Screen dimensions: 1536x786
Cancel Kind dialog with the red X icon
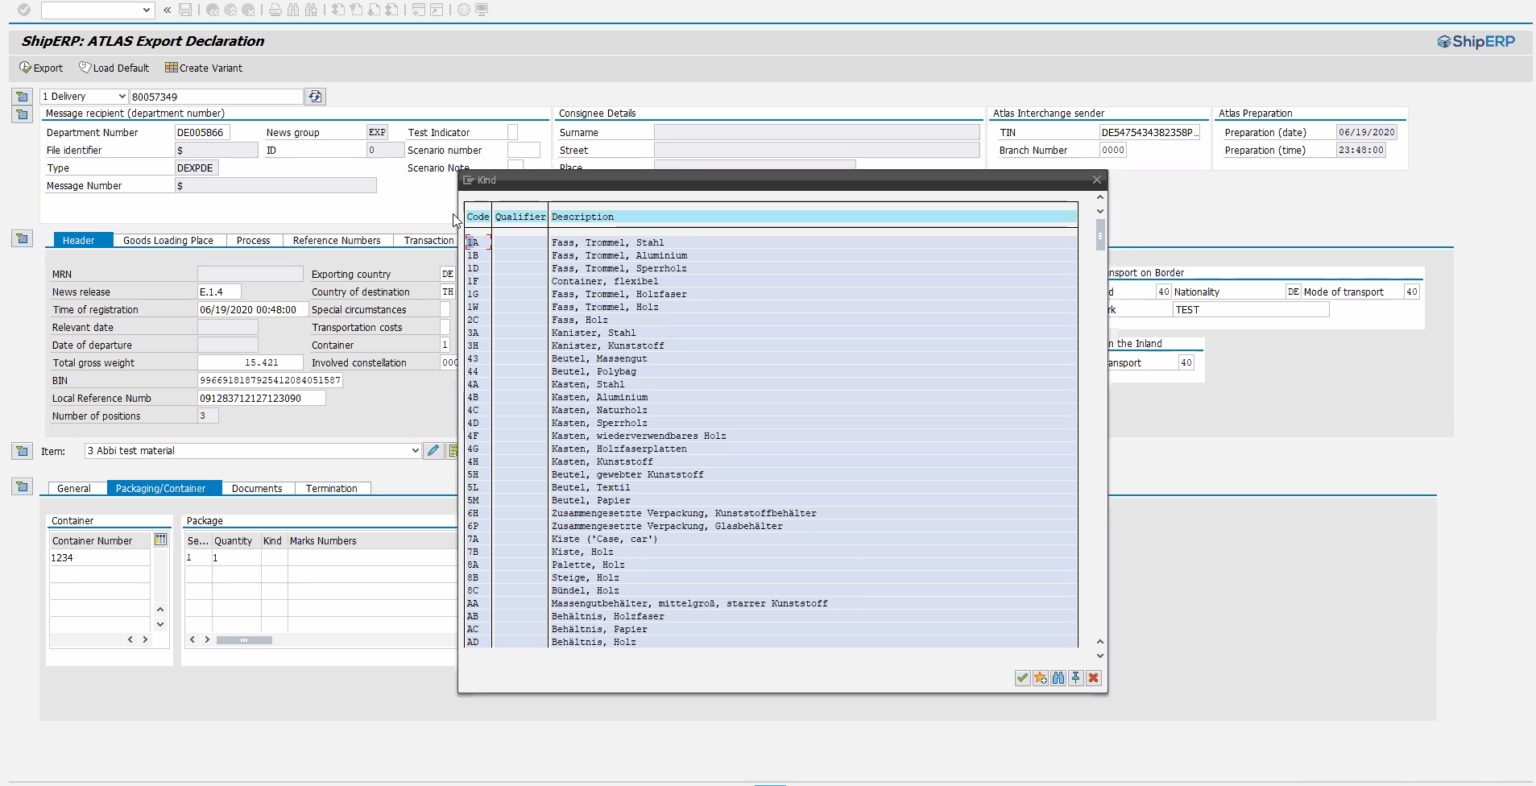[1094, 678]
